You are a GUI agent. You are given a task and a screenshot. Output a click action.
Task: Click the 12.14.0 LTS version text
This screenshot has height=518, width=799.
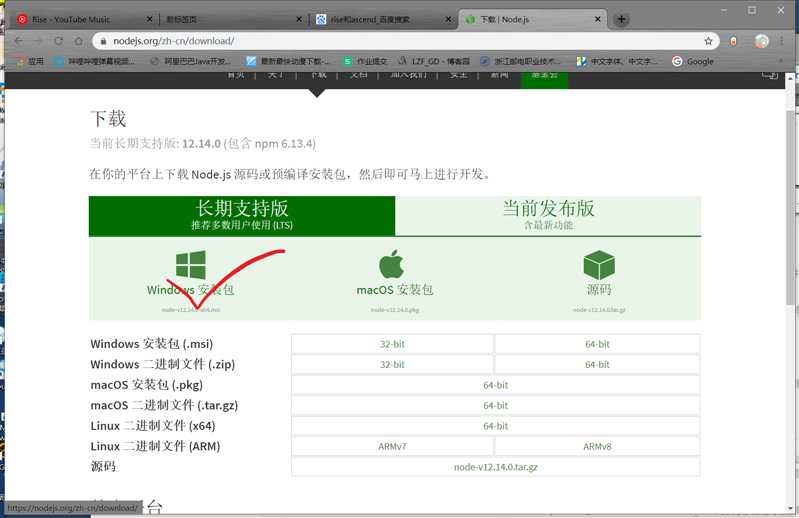pyautogui.click(x=201, y=144)
